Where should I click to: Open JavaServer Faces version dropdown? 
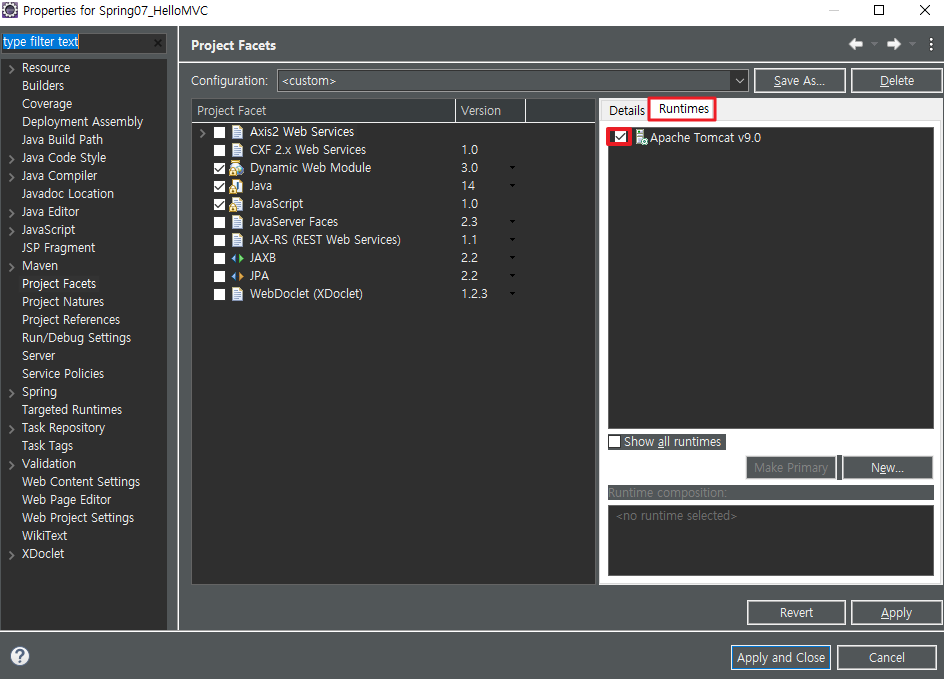[x=512, y=222]
